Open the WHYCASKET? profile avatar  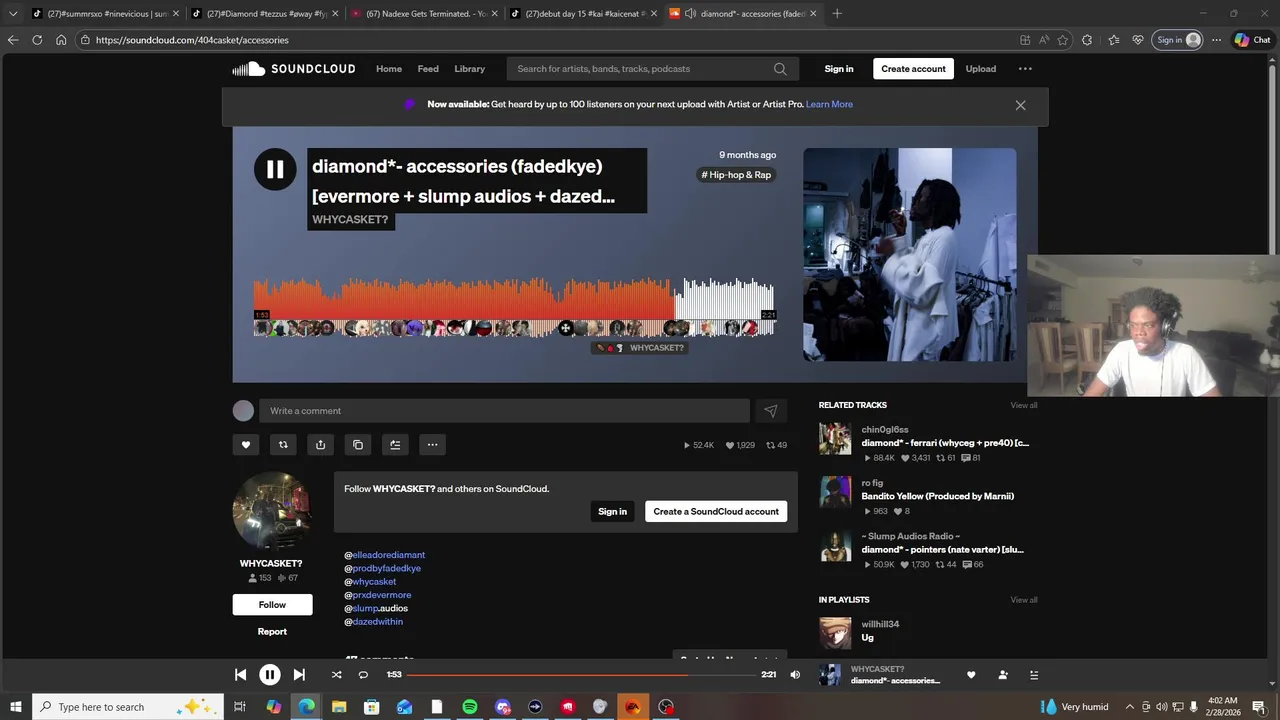(x=272, y=511)
